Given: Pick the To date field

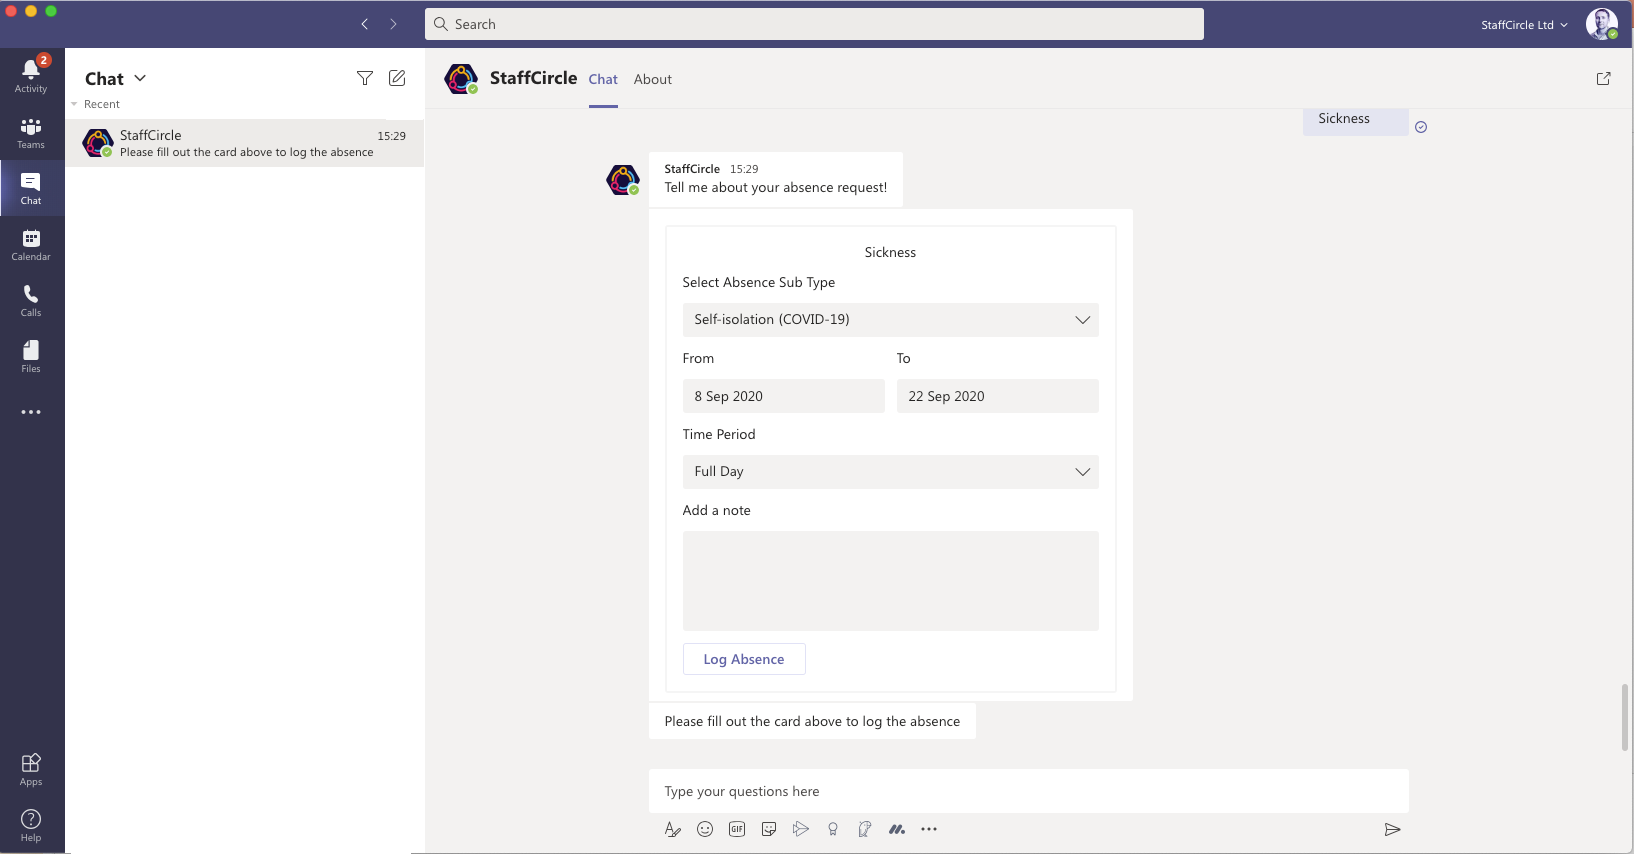Looking at the screenshot, I should [998, 396].
